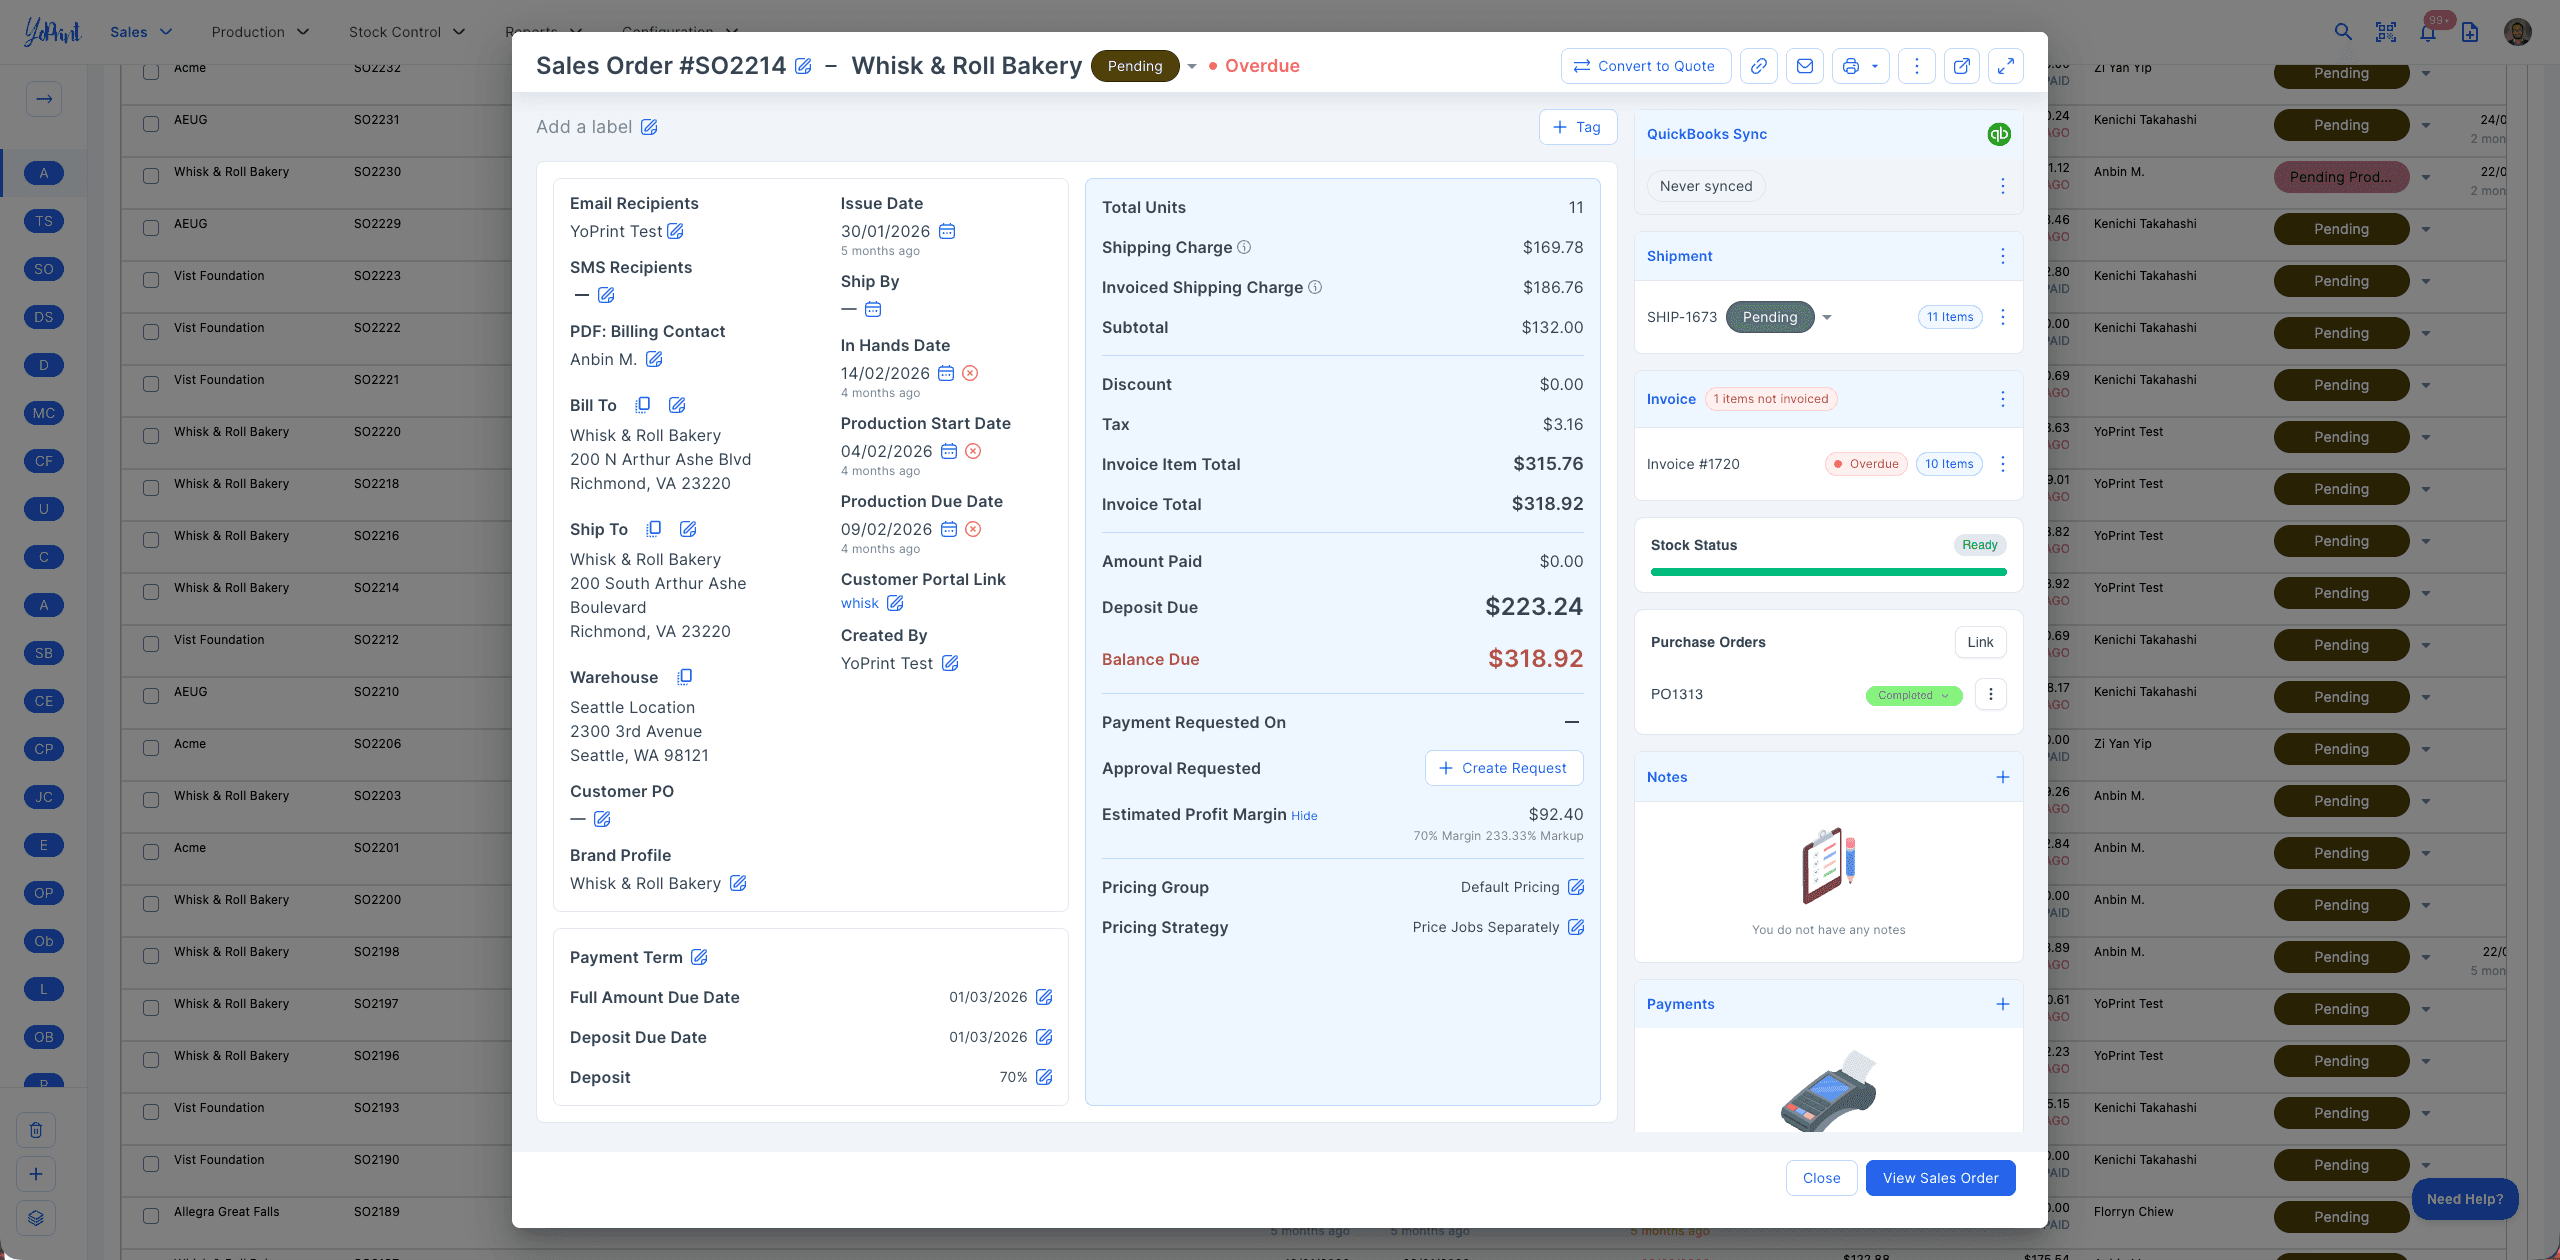Edit the order label

[649, 127]
